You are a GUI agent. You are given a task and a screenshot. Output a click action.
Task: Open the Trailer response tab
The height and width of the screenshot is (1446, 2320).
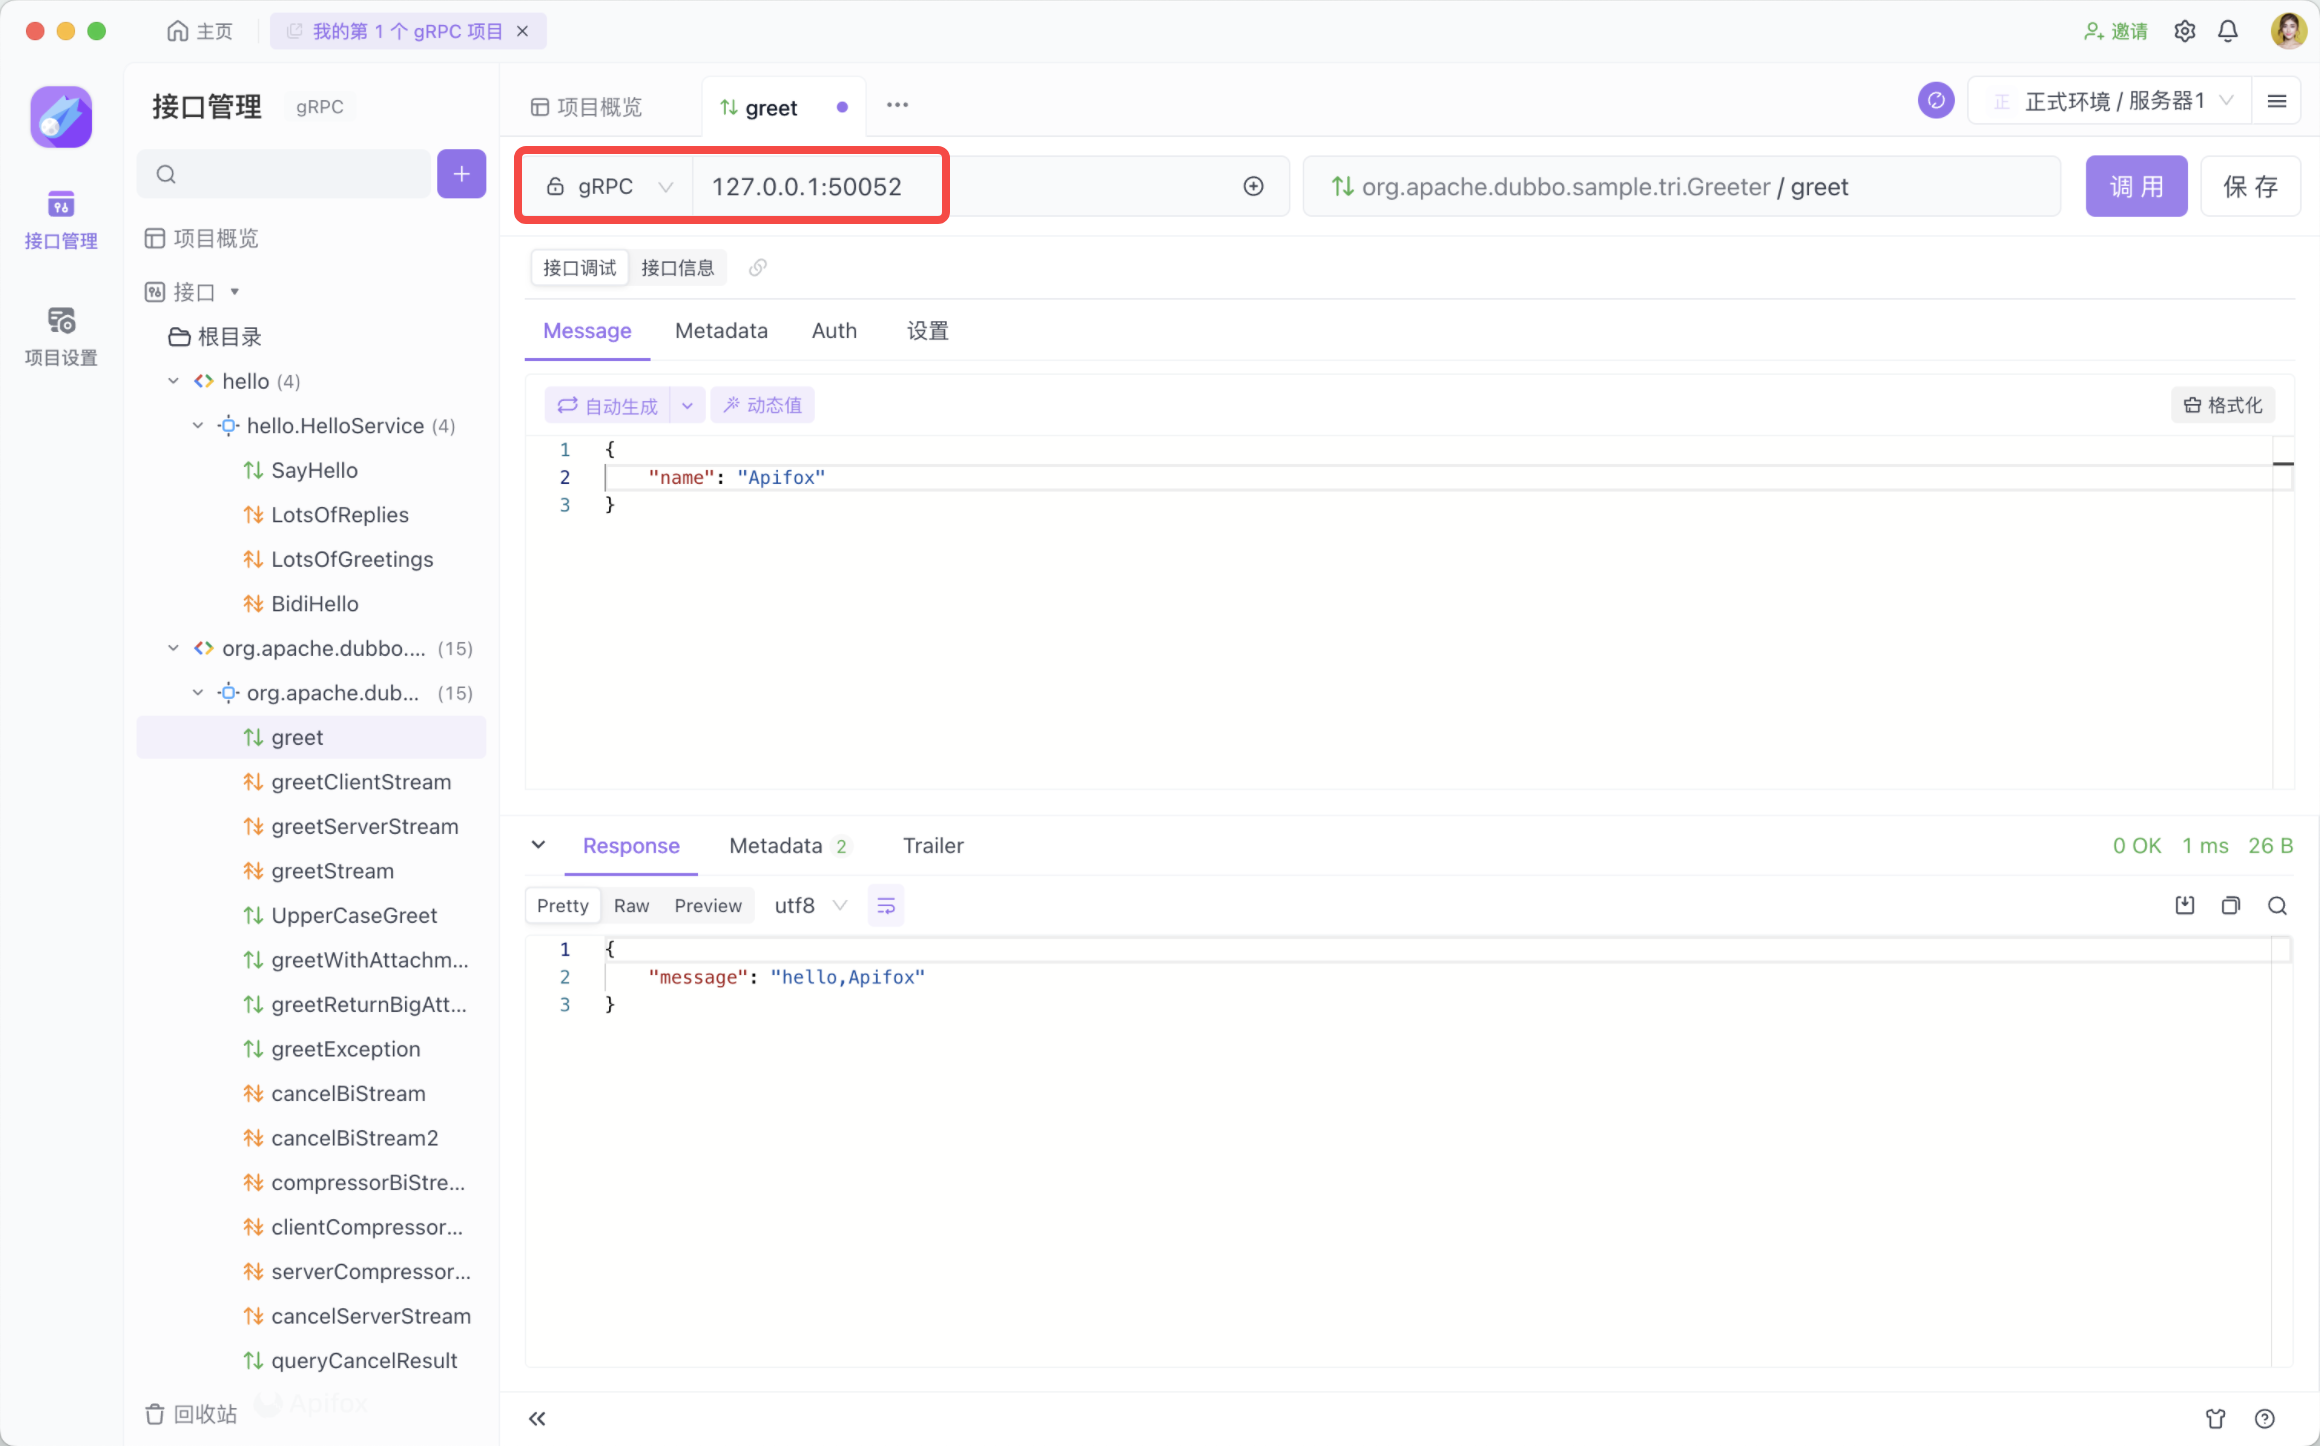coord(932,846)
